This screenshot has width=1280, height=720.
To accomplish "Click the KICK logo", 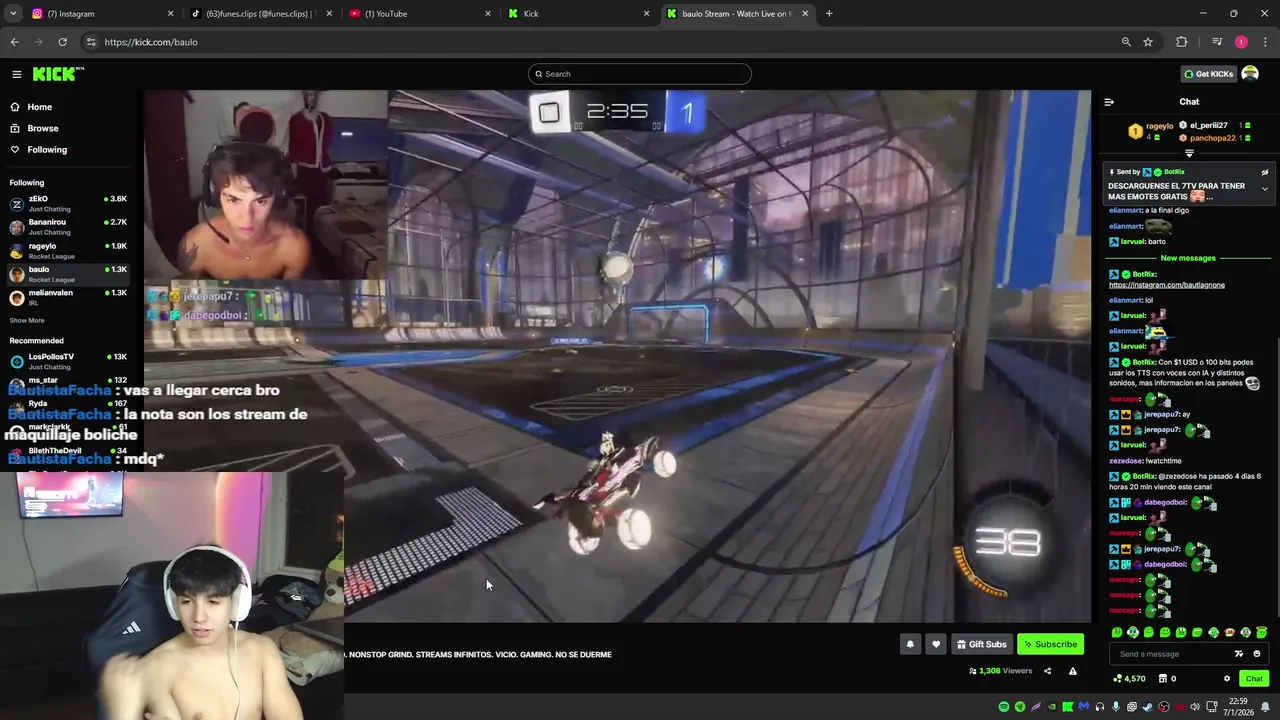I will [58, 74].
